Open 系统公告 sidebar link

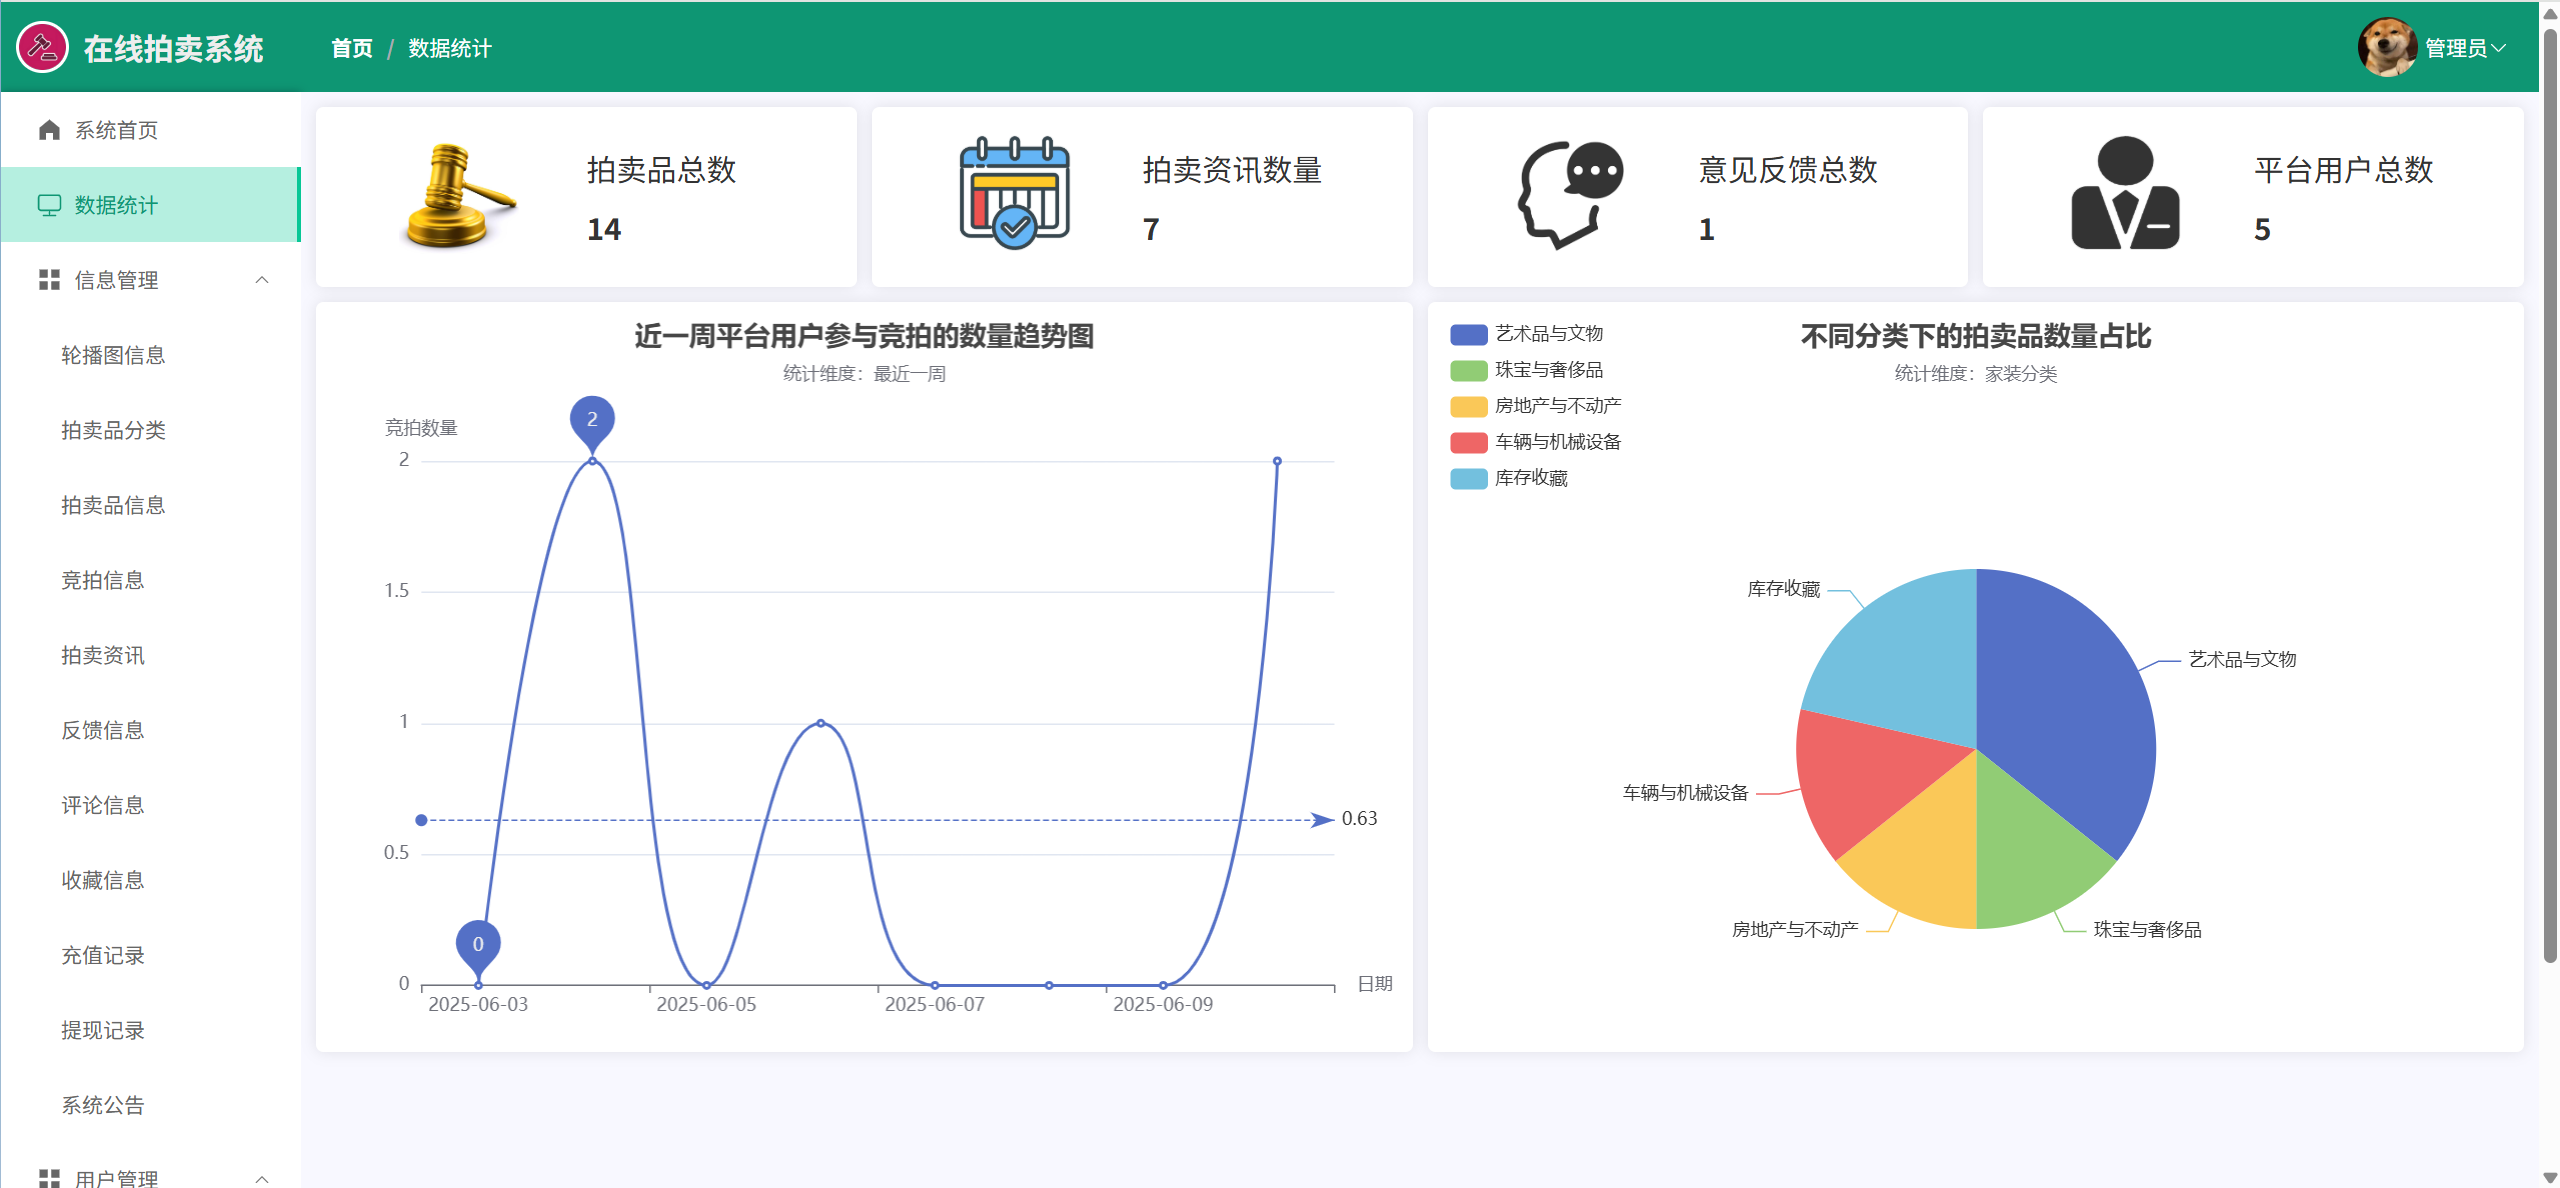click(x=102, y=1105)
